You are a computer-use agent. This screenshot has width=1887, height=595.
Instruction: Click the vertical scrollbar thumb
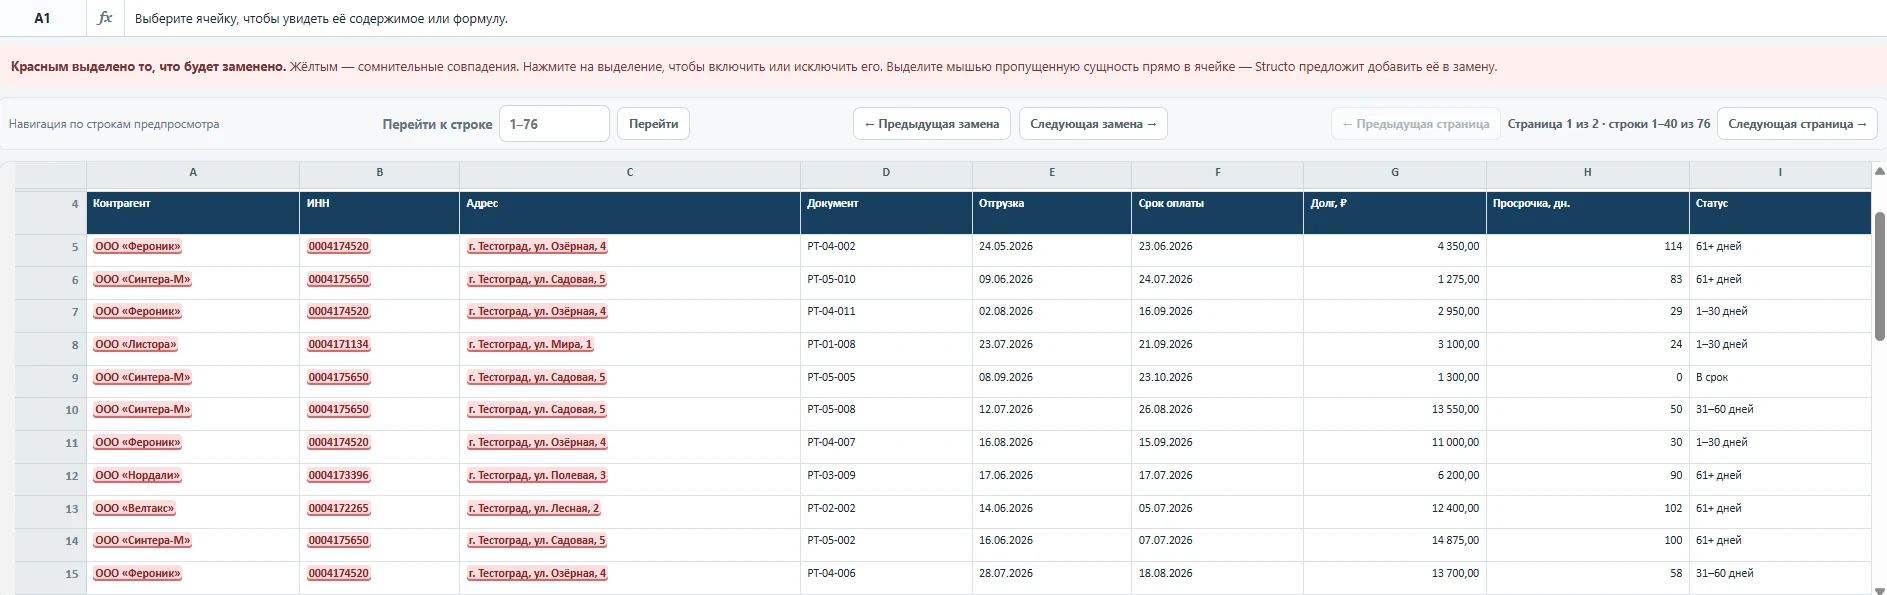point(1879,276)
